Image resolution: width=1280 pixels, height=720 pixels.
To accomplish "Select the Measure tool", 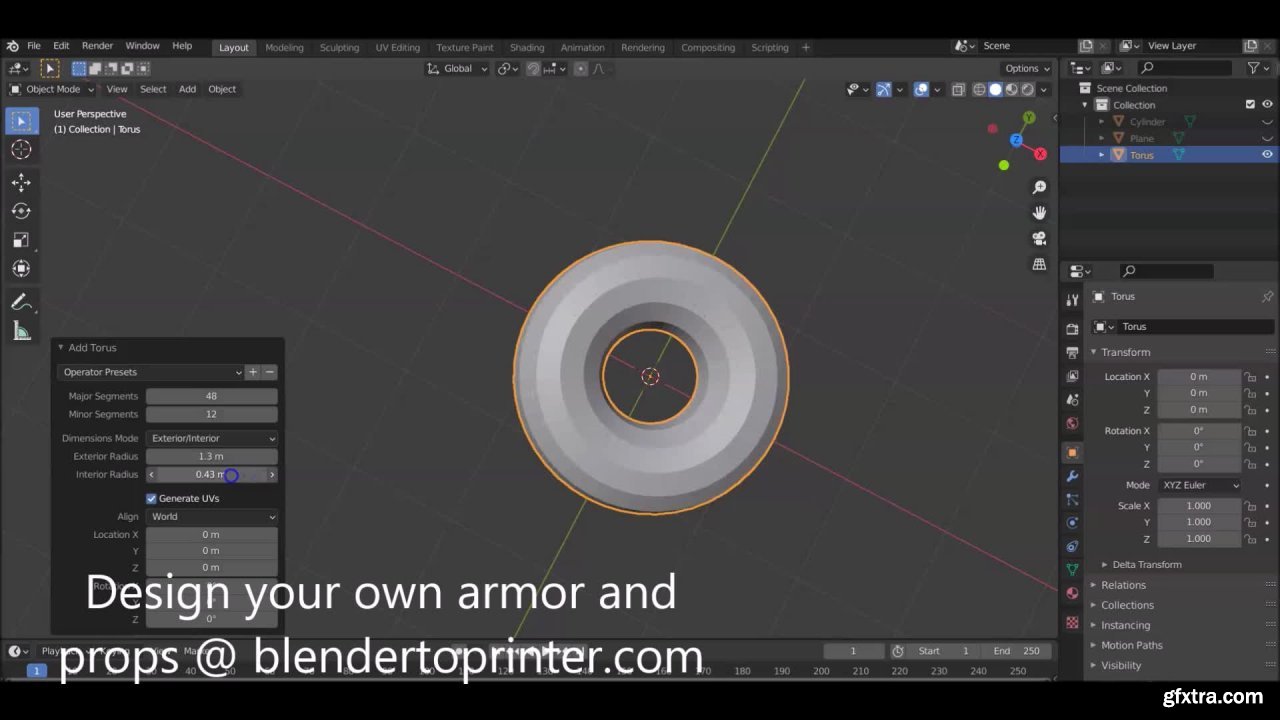I will pos(21,331).
